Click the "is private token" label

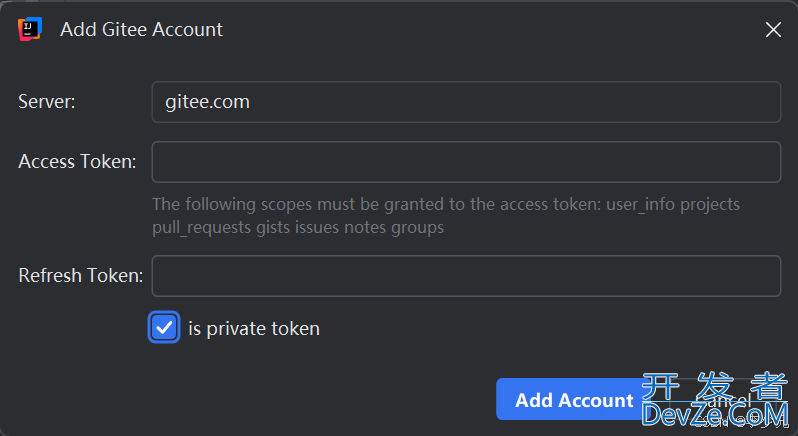254,328
